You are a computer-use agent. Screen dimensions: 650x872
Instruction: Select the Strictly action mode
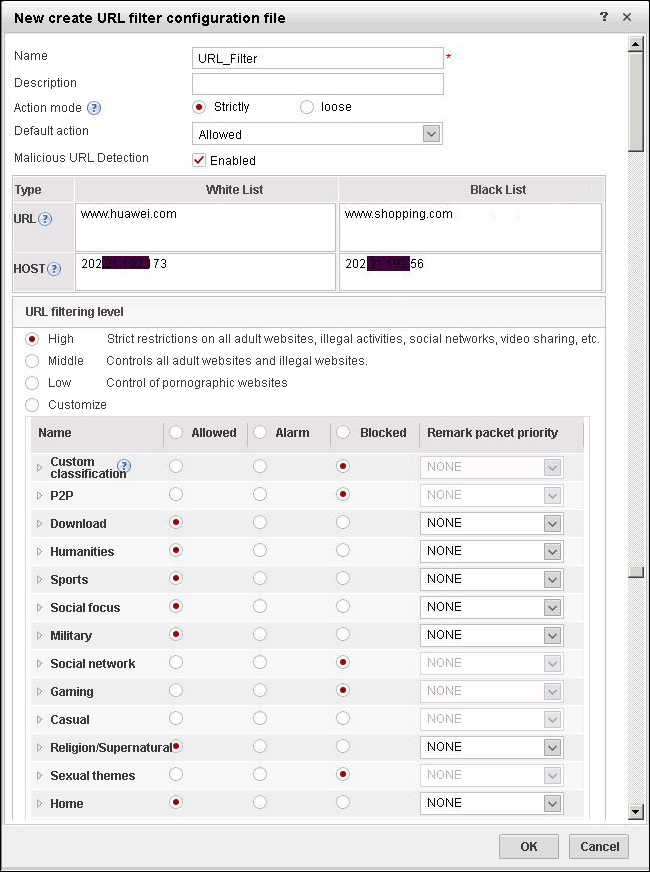tap(201, 107)
